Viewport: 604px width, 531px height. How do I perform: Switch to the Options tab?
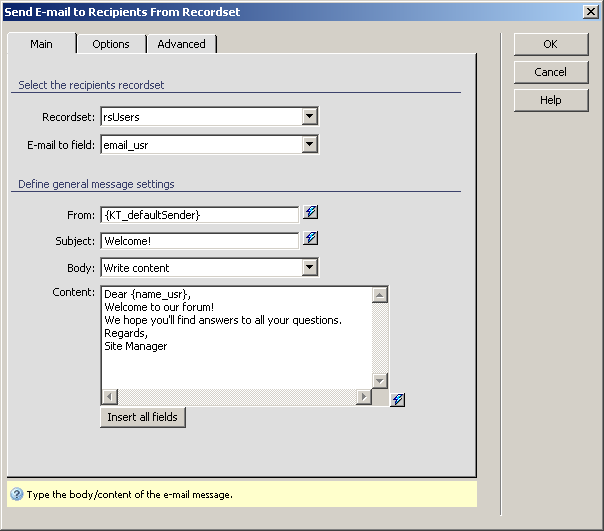(111, 44)
